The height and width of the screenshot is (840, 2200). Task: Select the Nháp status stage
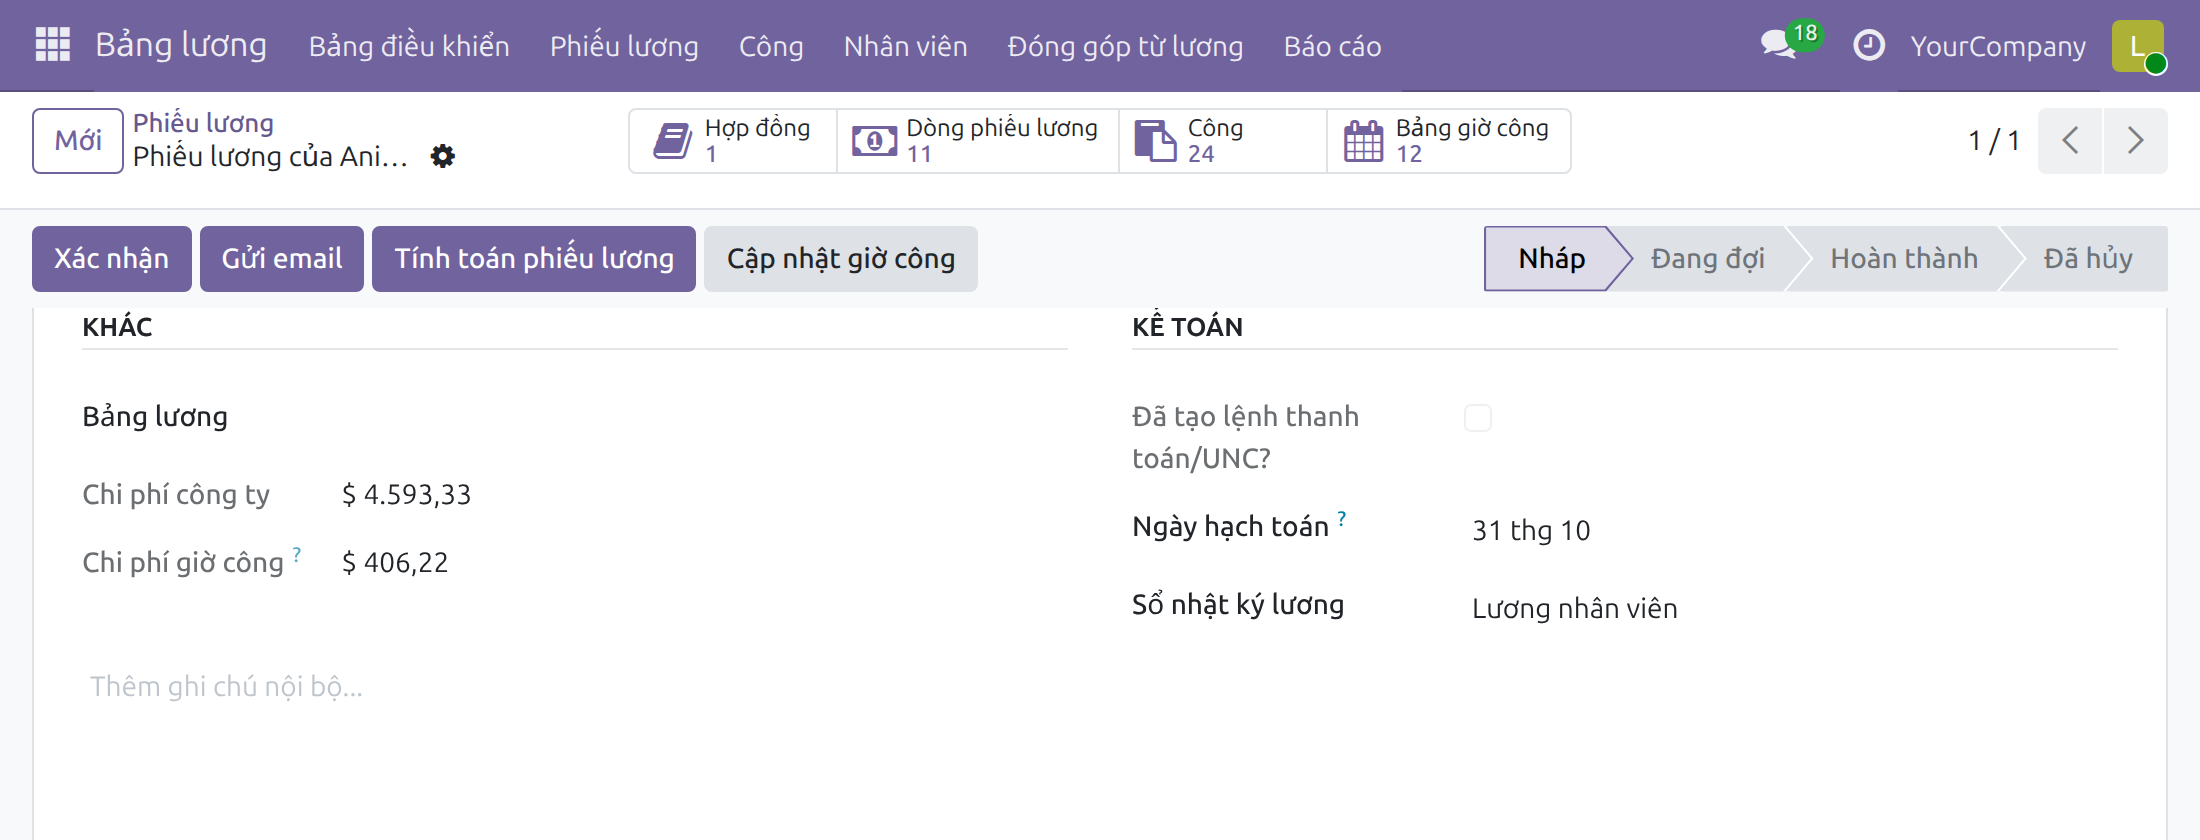[1551, 259]
